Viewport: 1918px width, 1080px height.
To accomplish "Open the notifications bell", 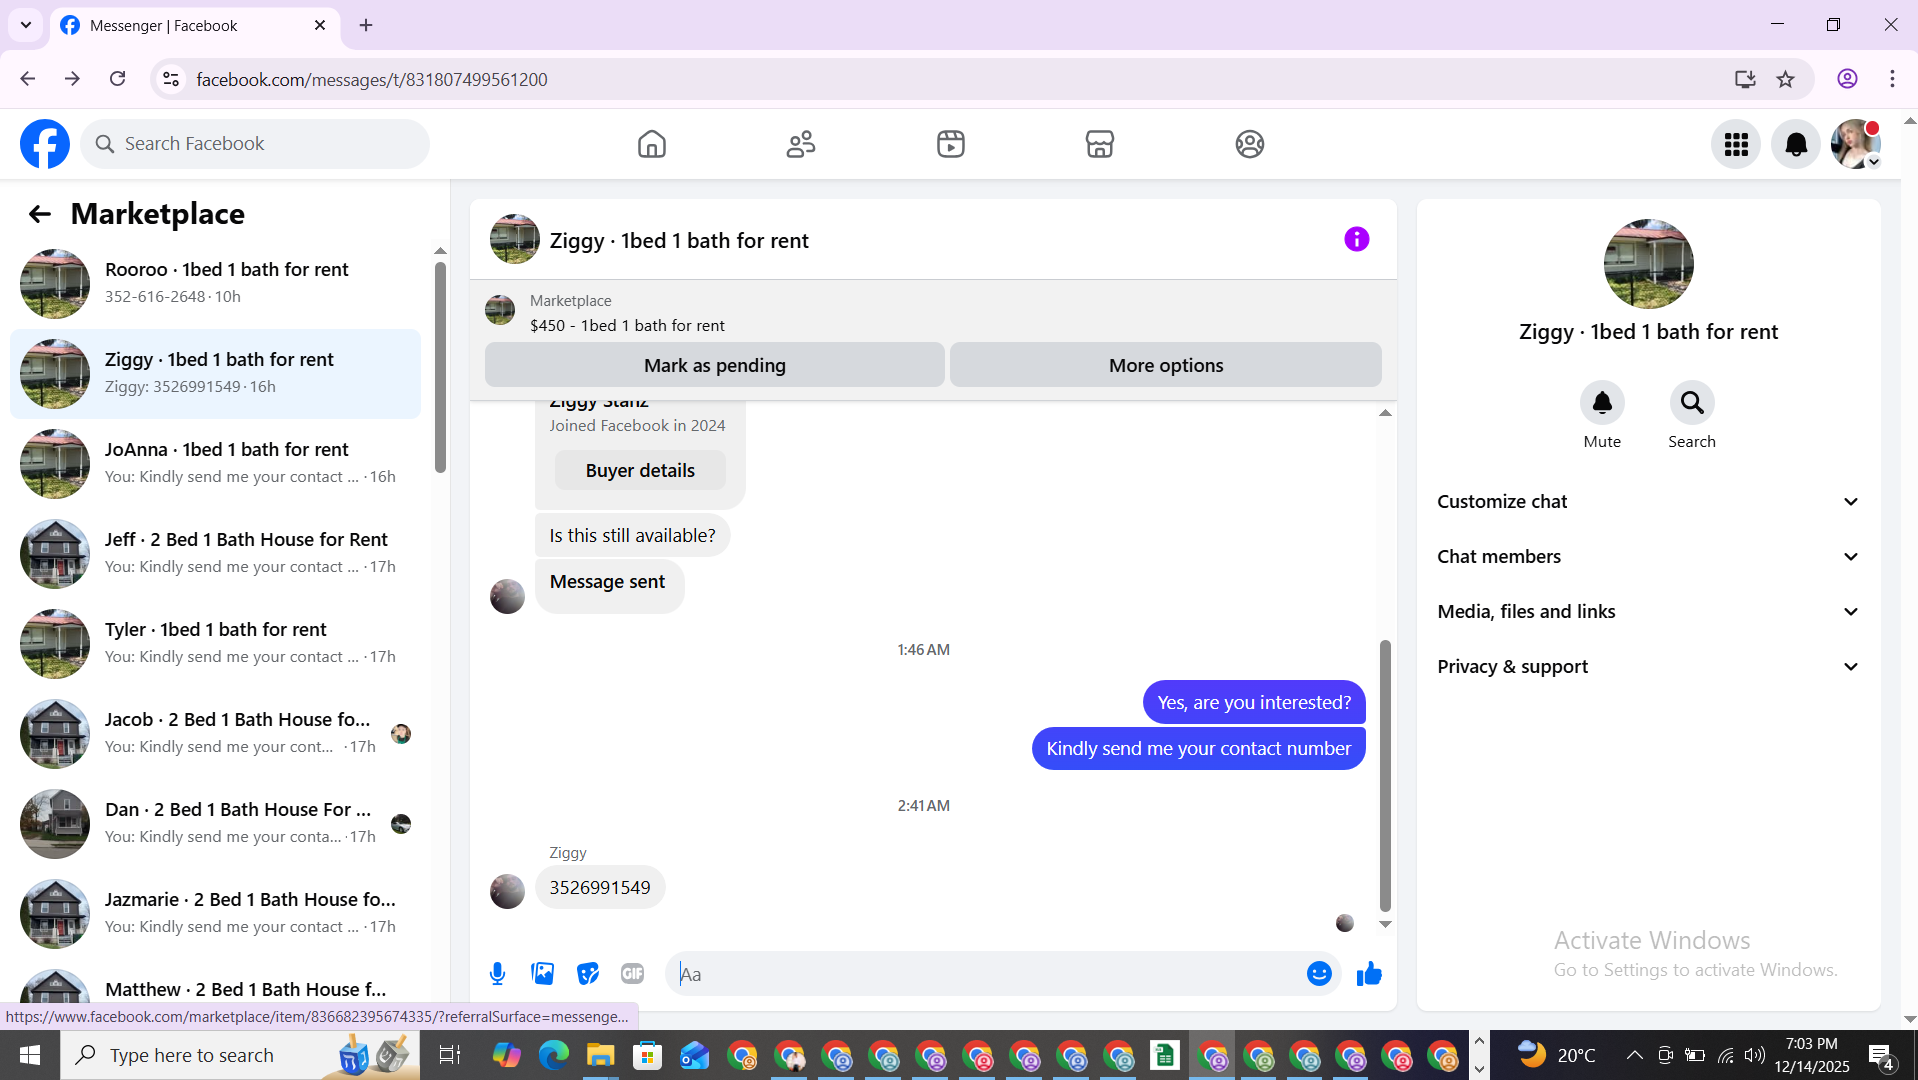I will coord(1796,145).
